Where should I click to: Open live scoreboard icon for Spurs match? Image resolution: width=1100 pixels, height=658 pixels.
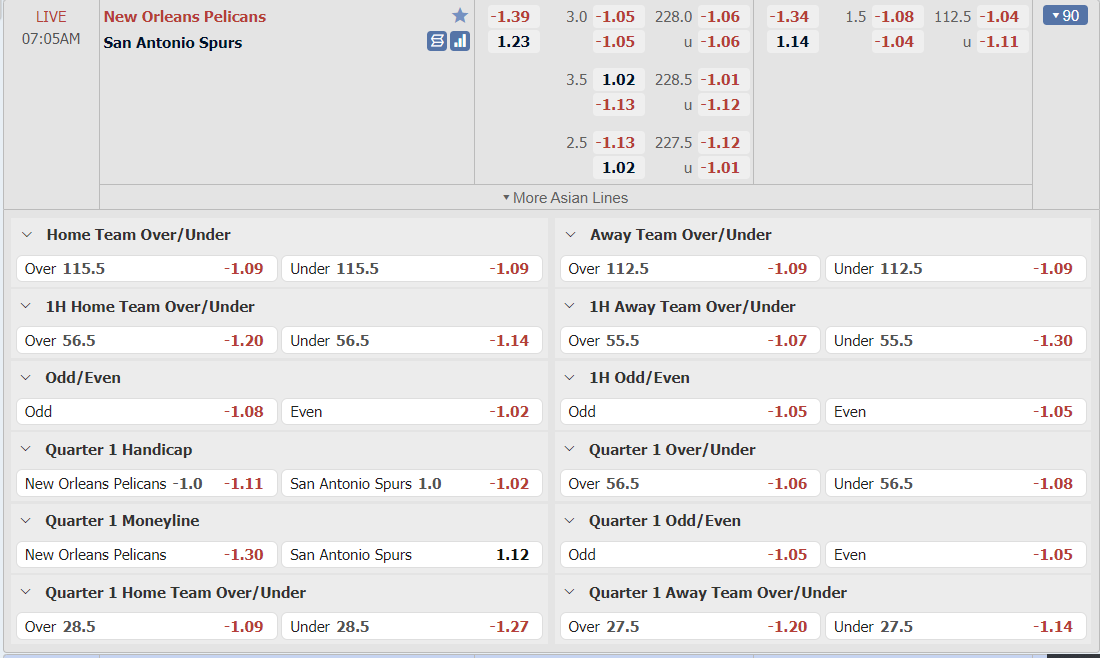(x=436, y=41)
